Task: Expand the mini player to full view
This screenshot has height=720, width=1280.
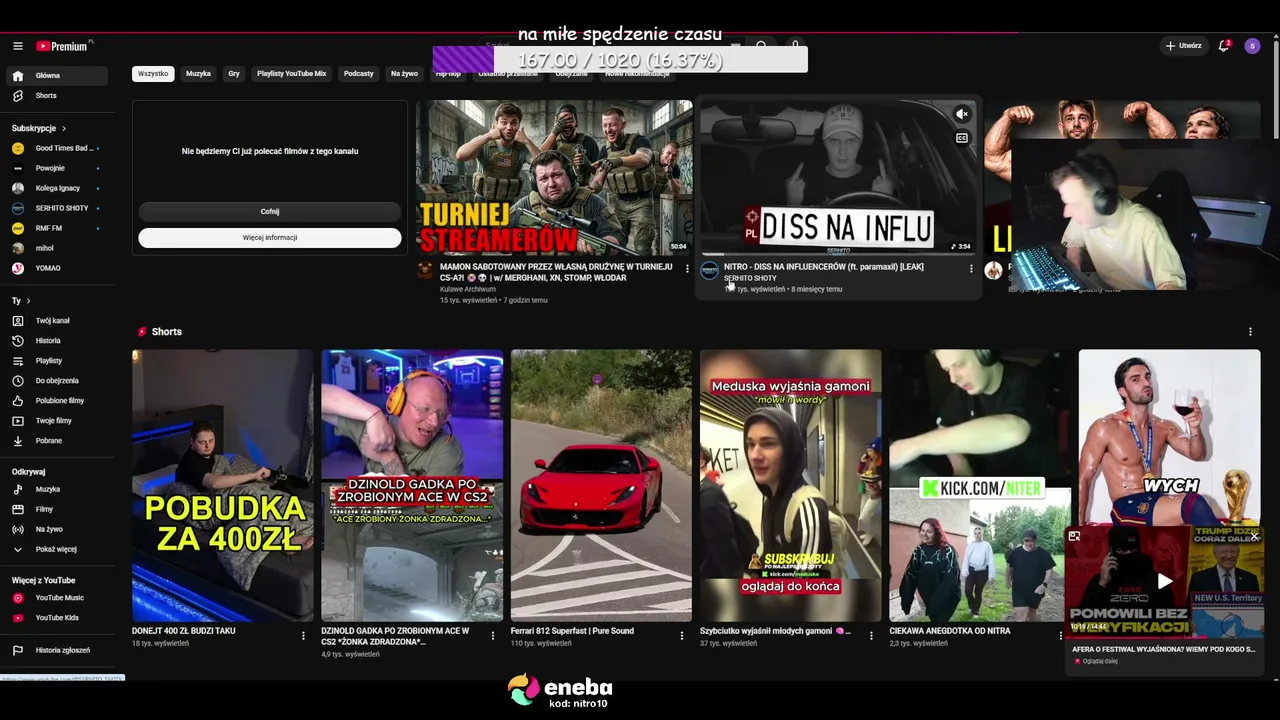Action: (1074, 537)
